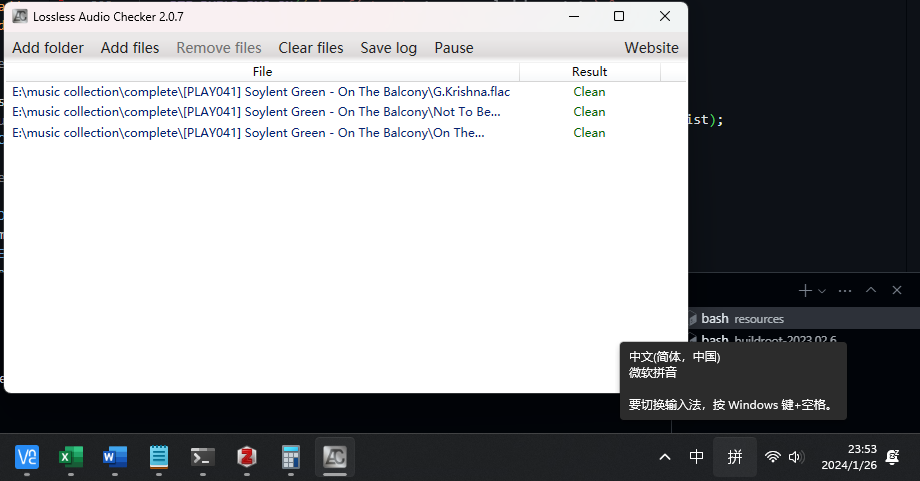This screenshot has height=481, width=920.
Task: Click Clean result for G.Krishna.flac
Action: click(x=589, y=92)
